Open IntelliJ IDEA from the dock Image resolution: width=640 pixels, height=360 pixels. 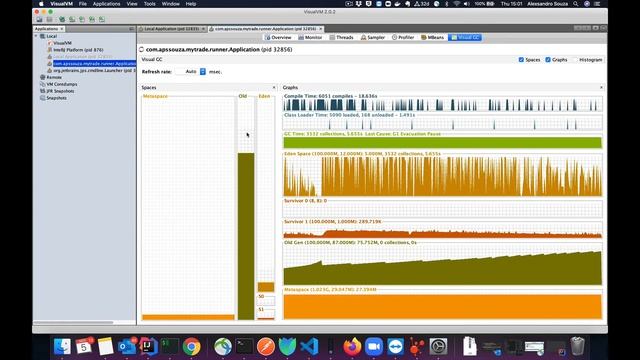[x=148, y=347]
